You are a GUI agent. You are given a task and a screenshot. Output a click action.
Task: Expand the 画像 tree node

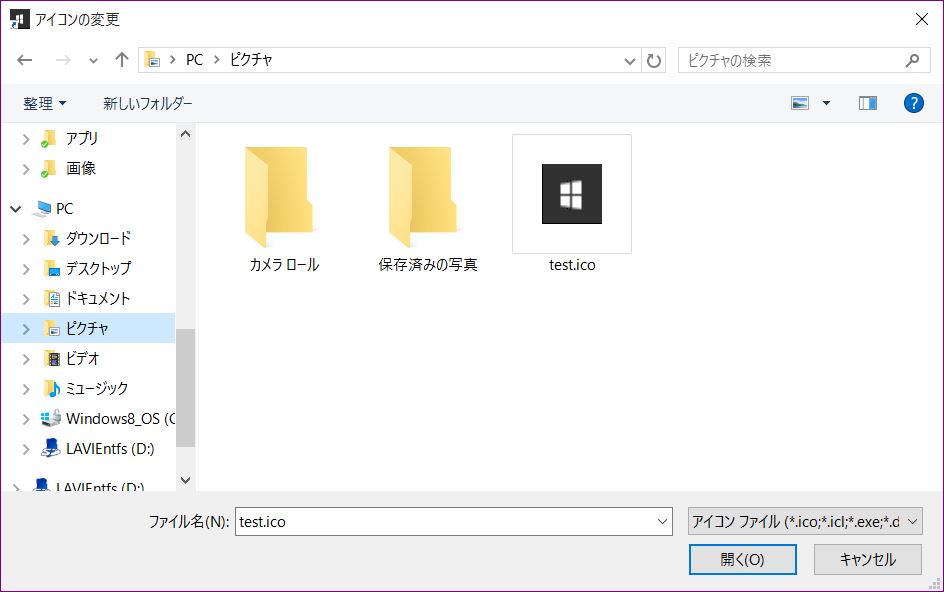(x=26, y=169)
